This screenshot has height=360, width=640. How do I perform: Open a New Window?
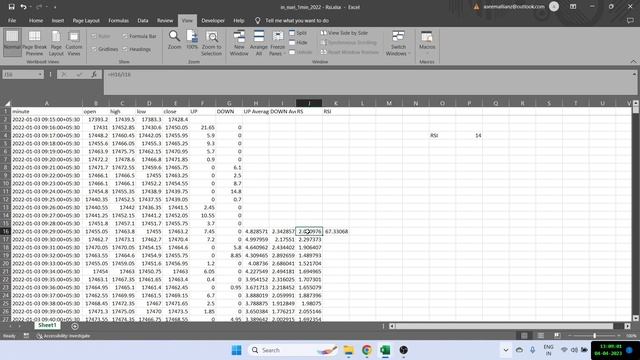click(x=239, y=43)
